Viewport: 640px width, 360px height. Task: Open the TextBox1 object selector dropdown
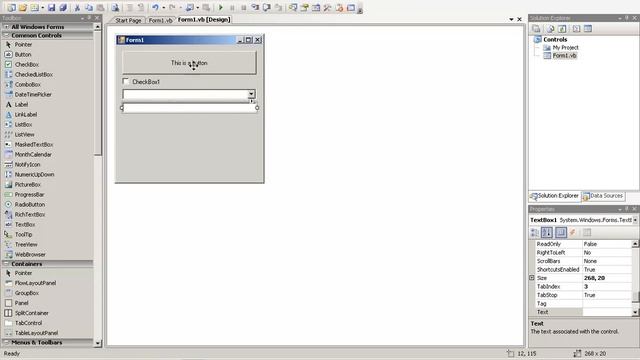(x=635, y=220)
